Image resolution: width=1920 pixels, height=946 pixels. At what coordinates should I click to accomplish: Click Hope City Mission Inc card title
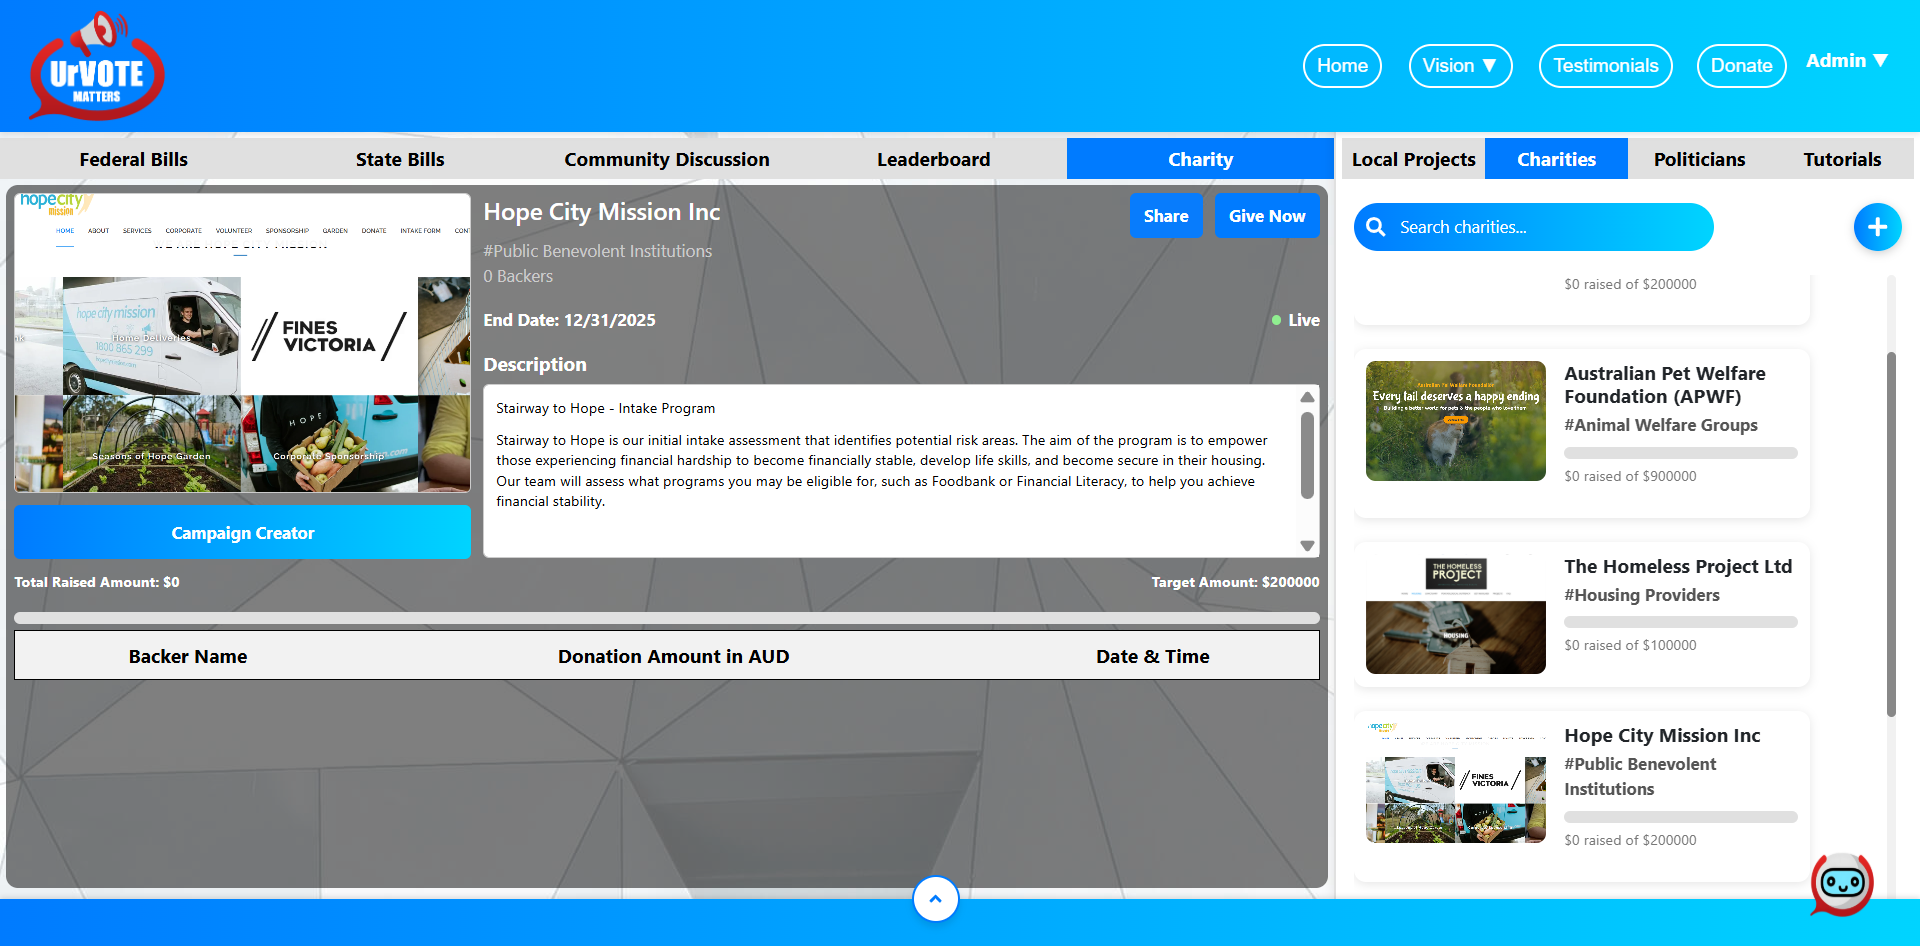(1662, 735)
